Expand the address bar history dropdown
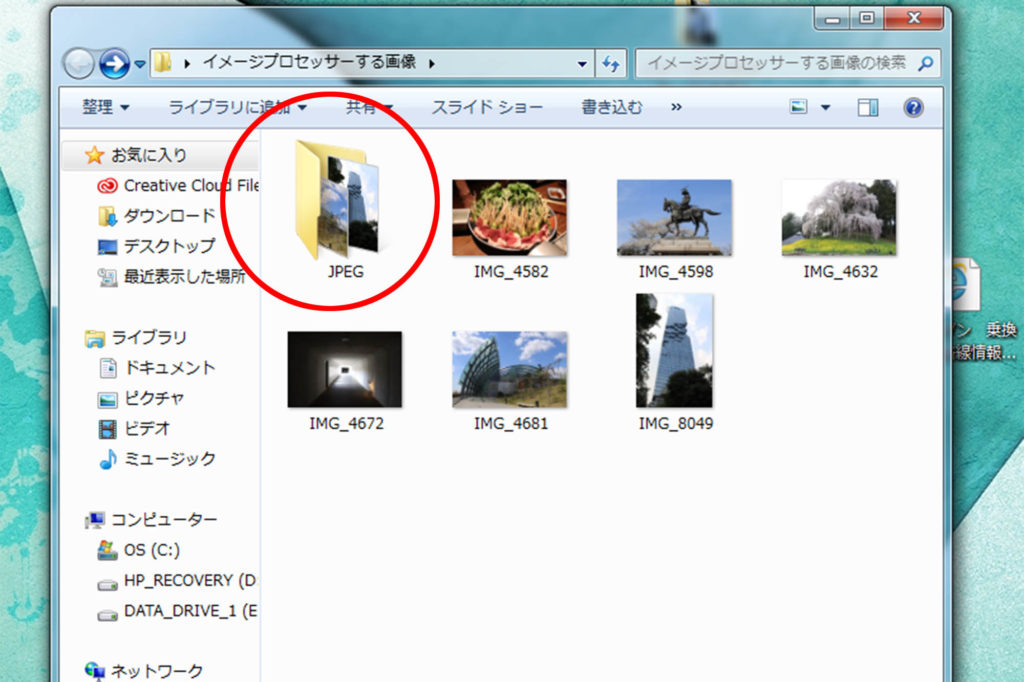Image resolution: width=1024 pixels, height=682 pixels. pyautogui.click(x=583, y=63)
